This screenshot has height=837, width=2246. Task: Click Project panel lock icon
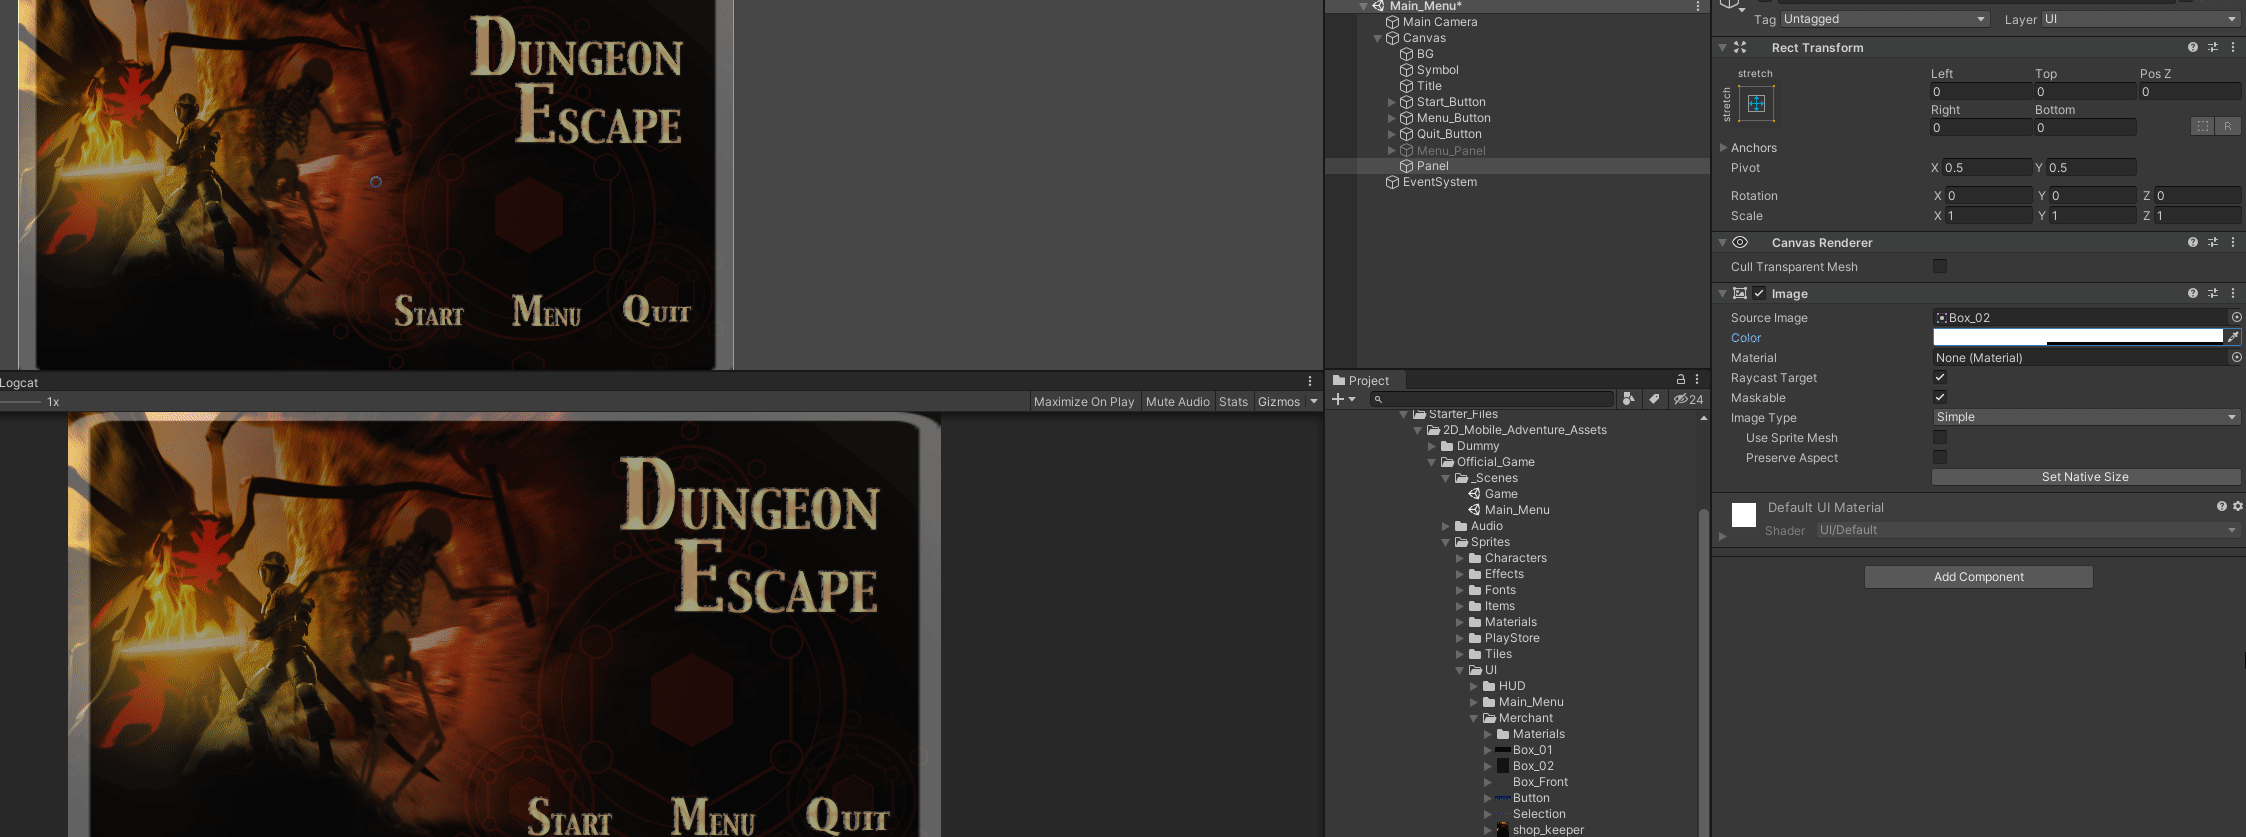click(x=1680, y=380)
